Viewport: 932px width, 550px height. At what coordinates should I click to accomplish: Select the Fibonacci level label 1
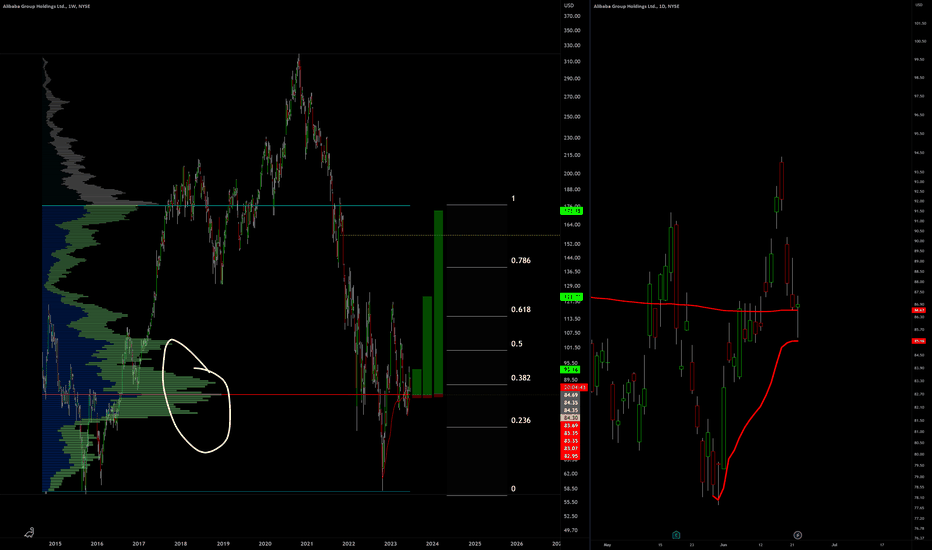point(513,199)
